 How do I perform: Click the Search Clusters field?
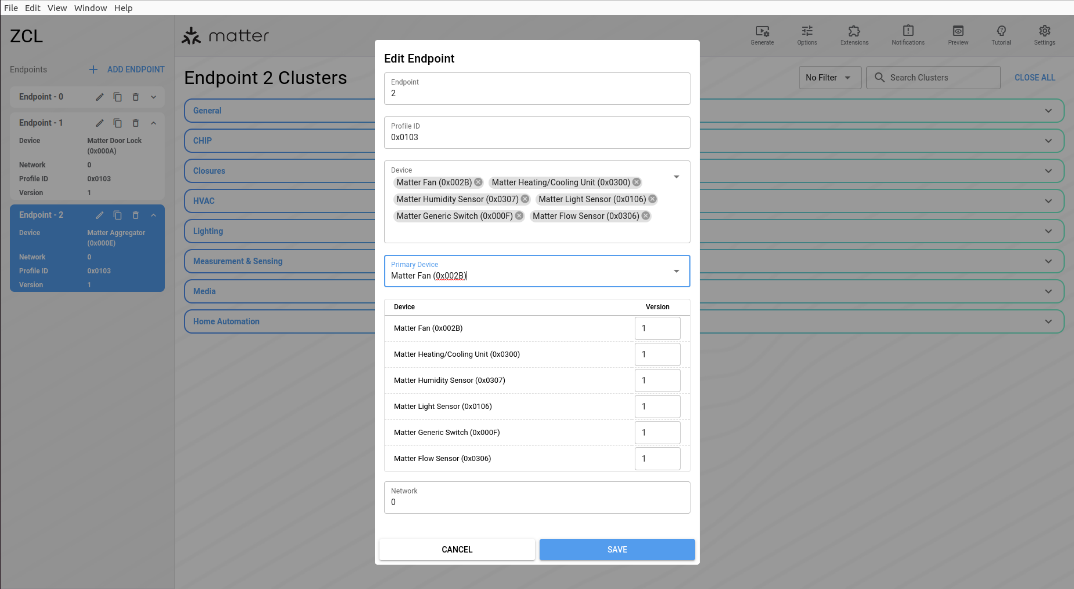click(x=932, y=77)
